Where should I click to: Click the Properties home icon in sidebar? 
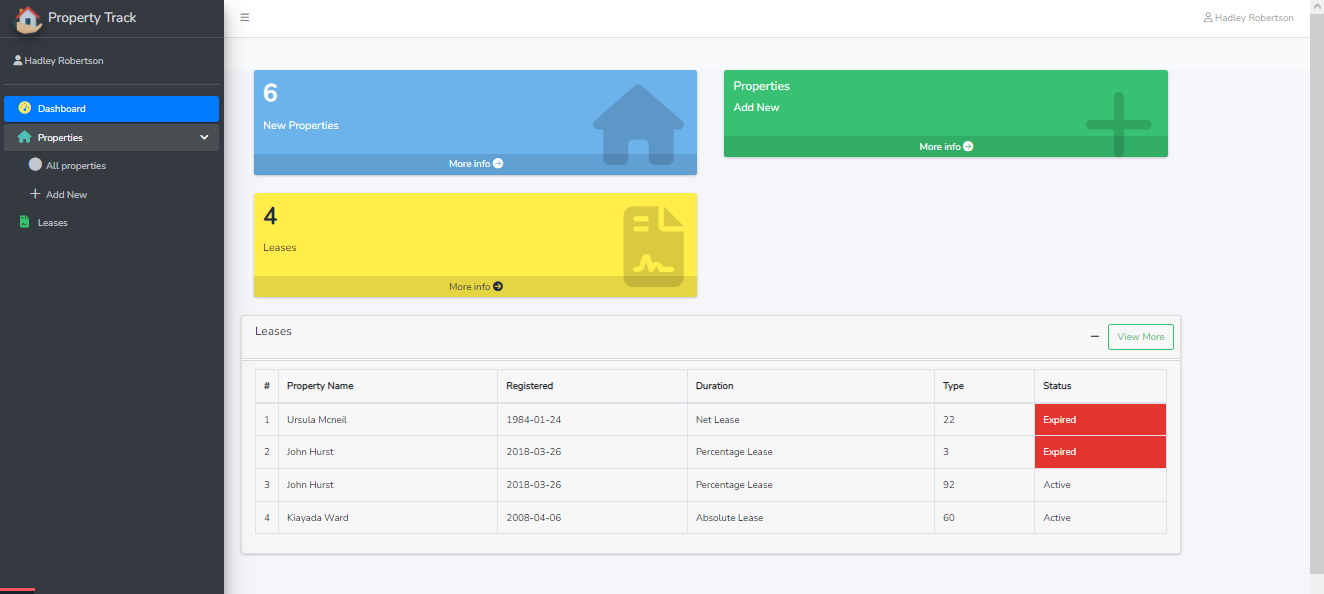click(22, 137)
